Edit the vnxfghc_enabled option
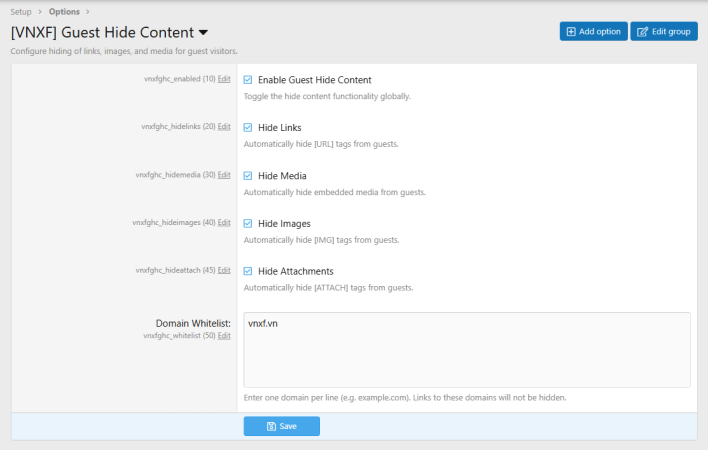This screenshot has height=450, width=708. tap(224, 79)
